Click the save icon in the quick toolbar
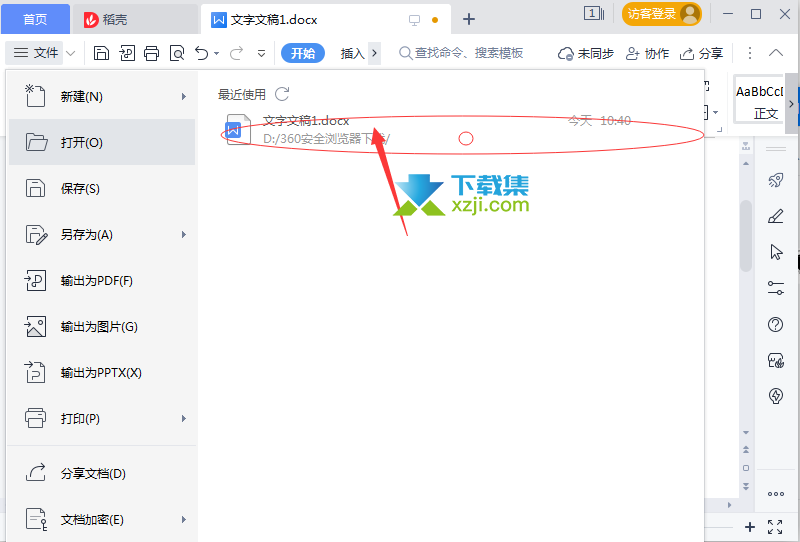800x542 pixels. tap(101, 53)
